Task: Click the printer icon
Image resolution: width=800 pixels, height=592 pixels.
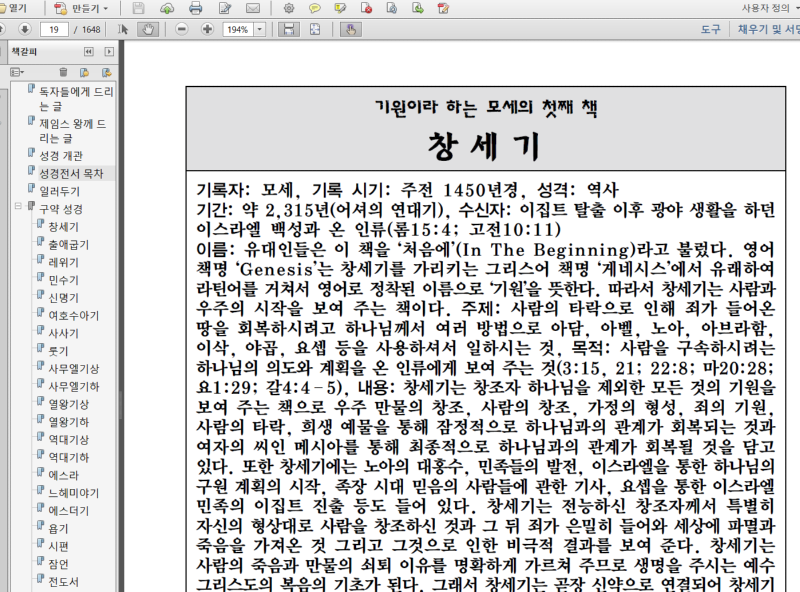Action: pos(195,8)
